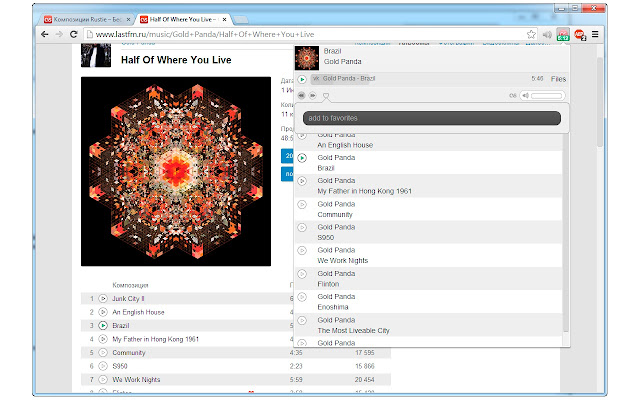640x400 pixels.
Task: Play An English House in popup playlist
Action: (x=302, y=136)
